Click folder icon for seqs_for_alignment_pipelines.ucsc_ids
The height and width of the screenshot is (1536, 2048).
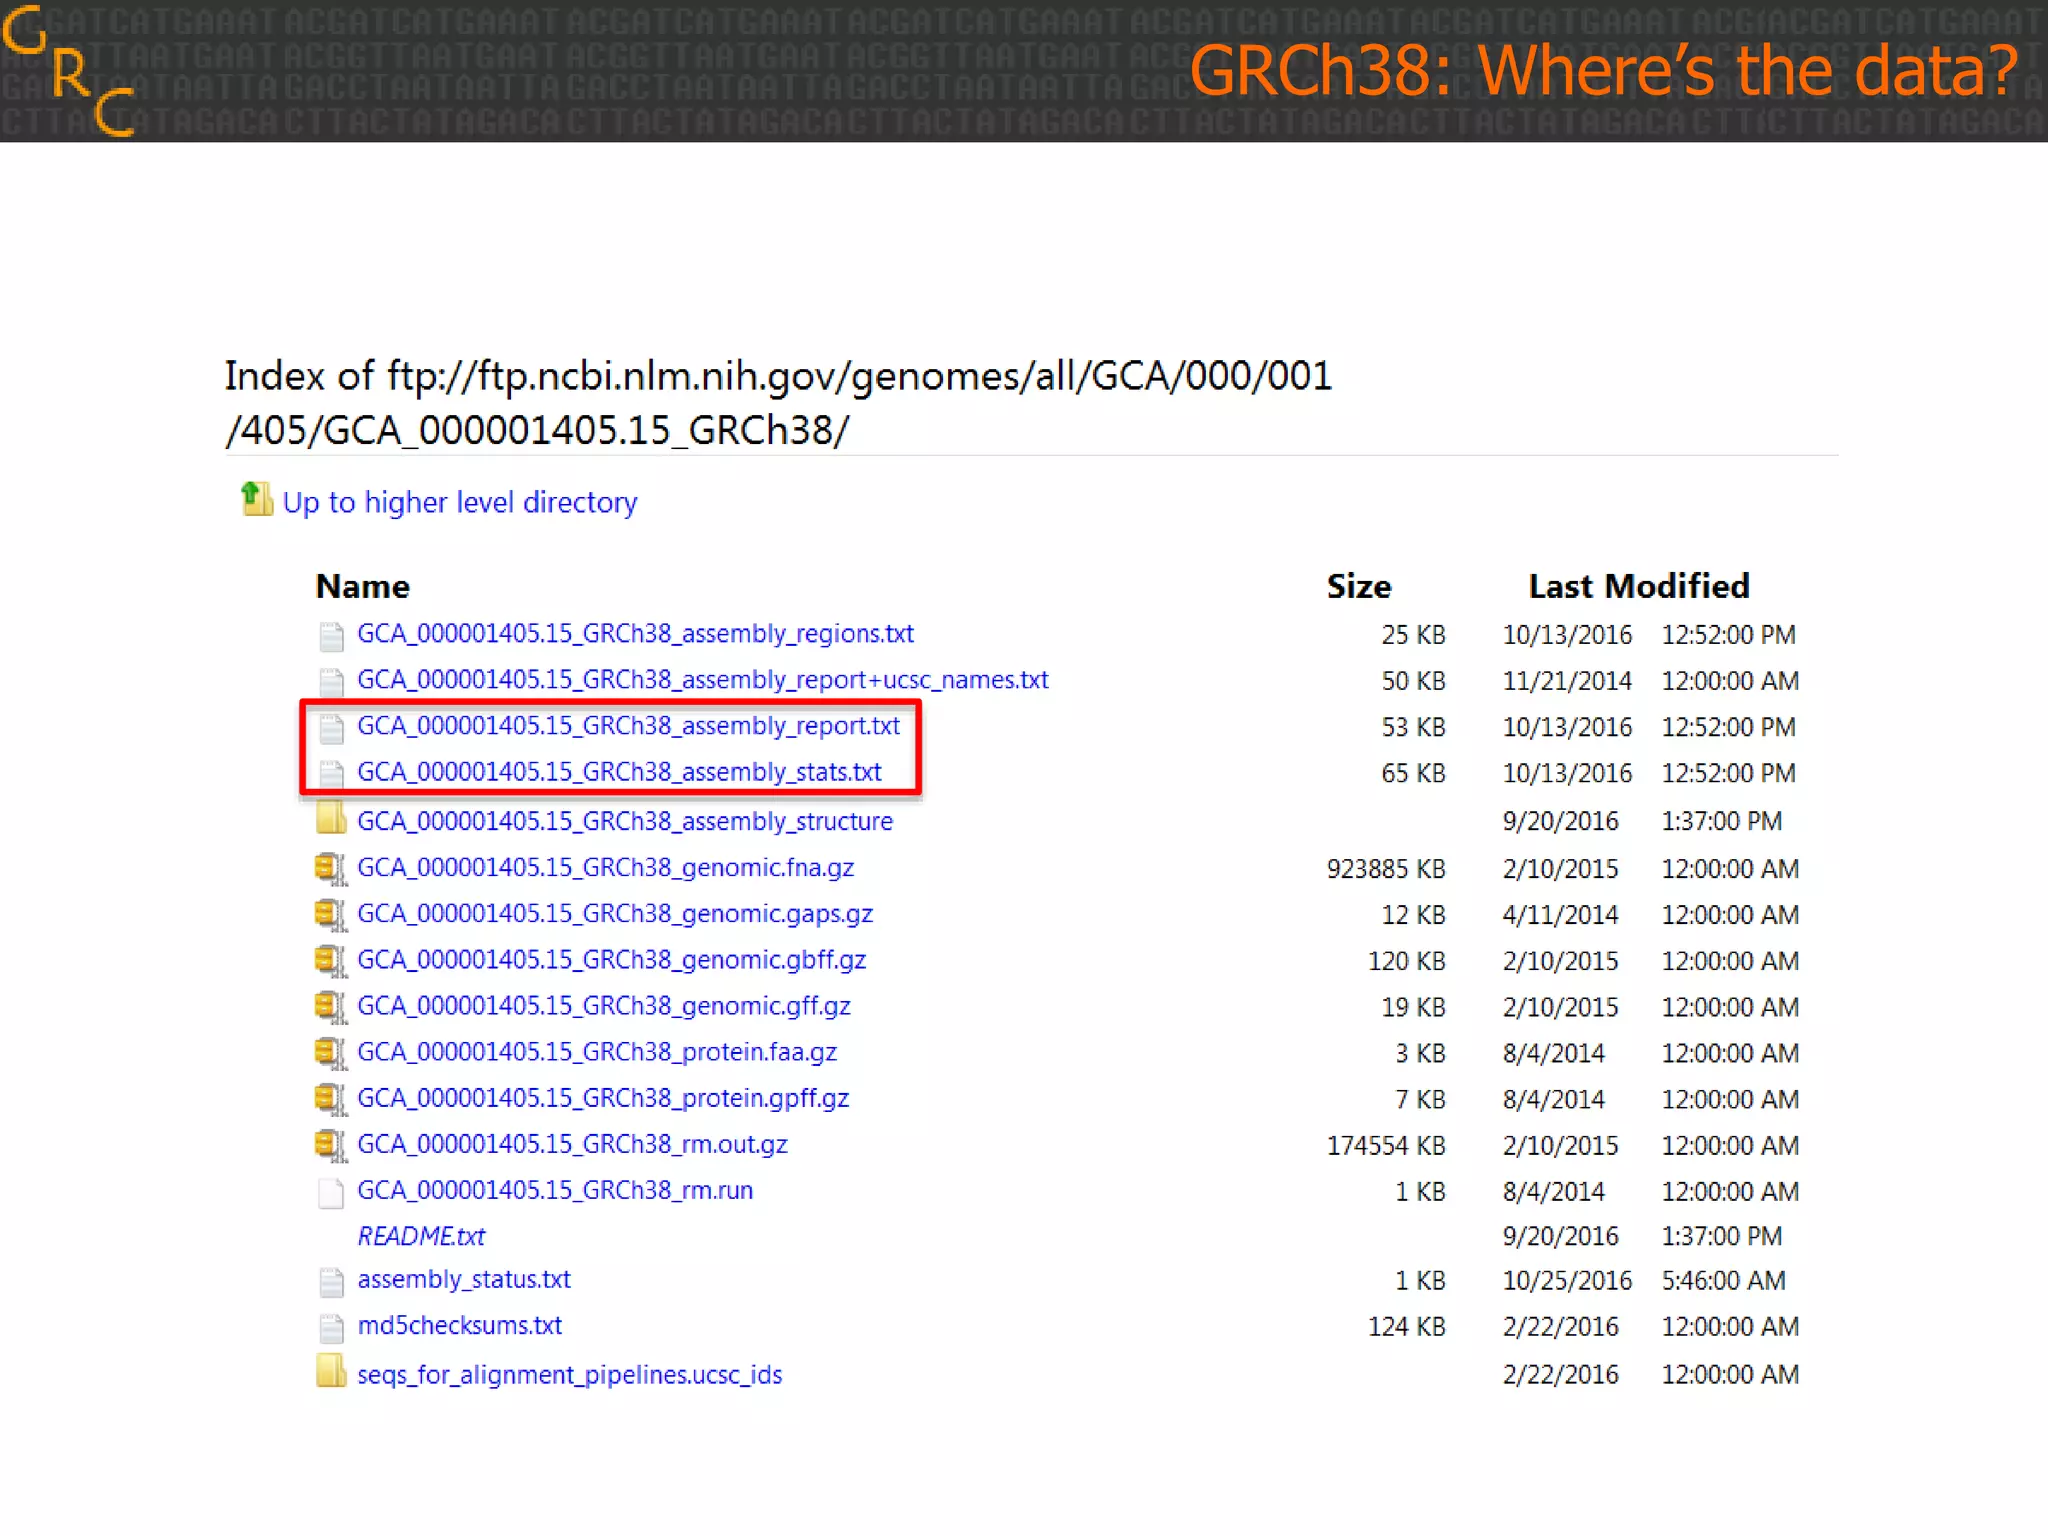click(331, 1371)
